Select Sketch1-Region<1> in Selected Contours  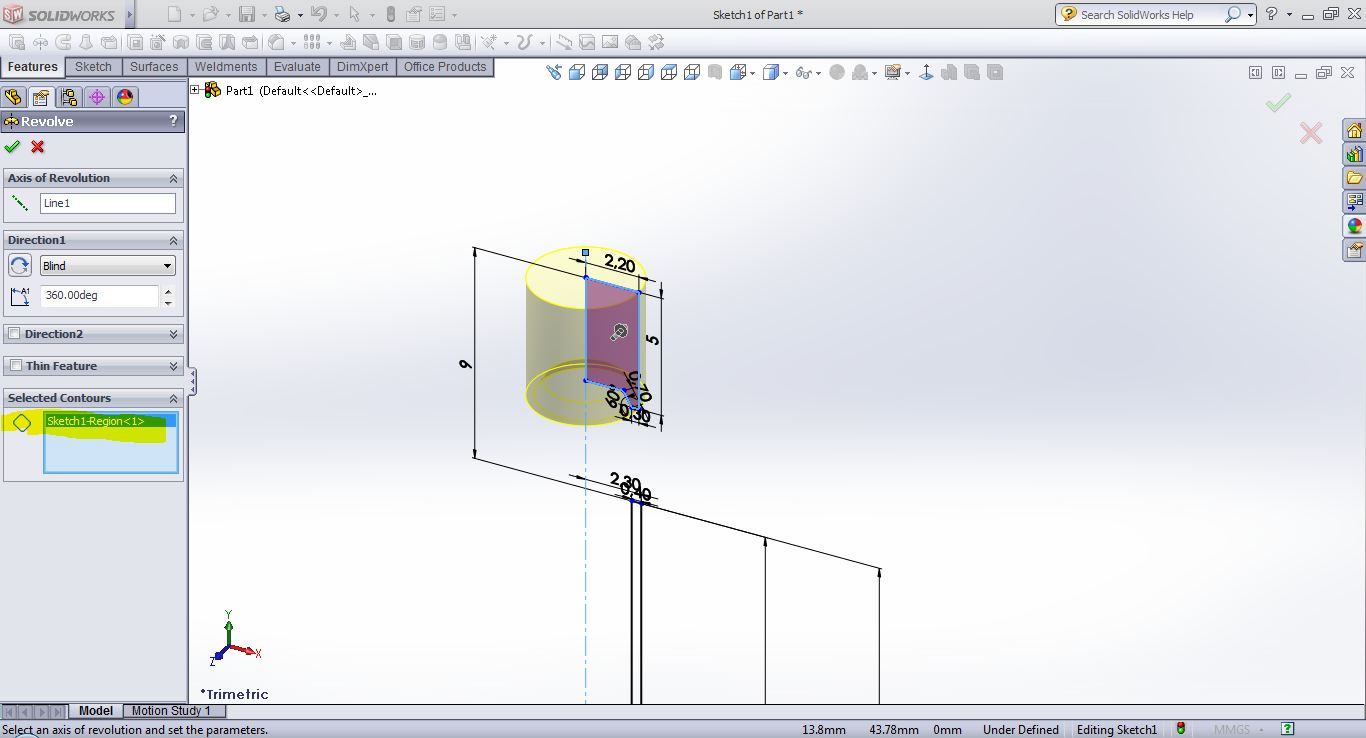110,421
